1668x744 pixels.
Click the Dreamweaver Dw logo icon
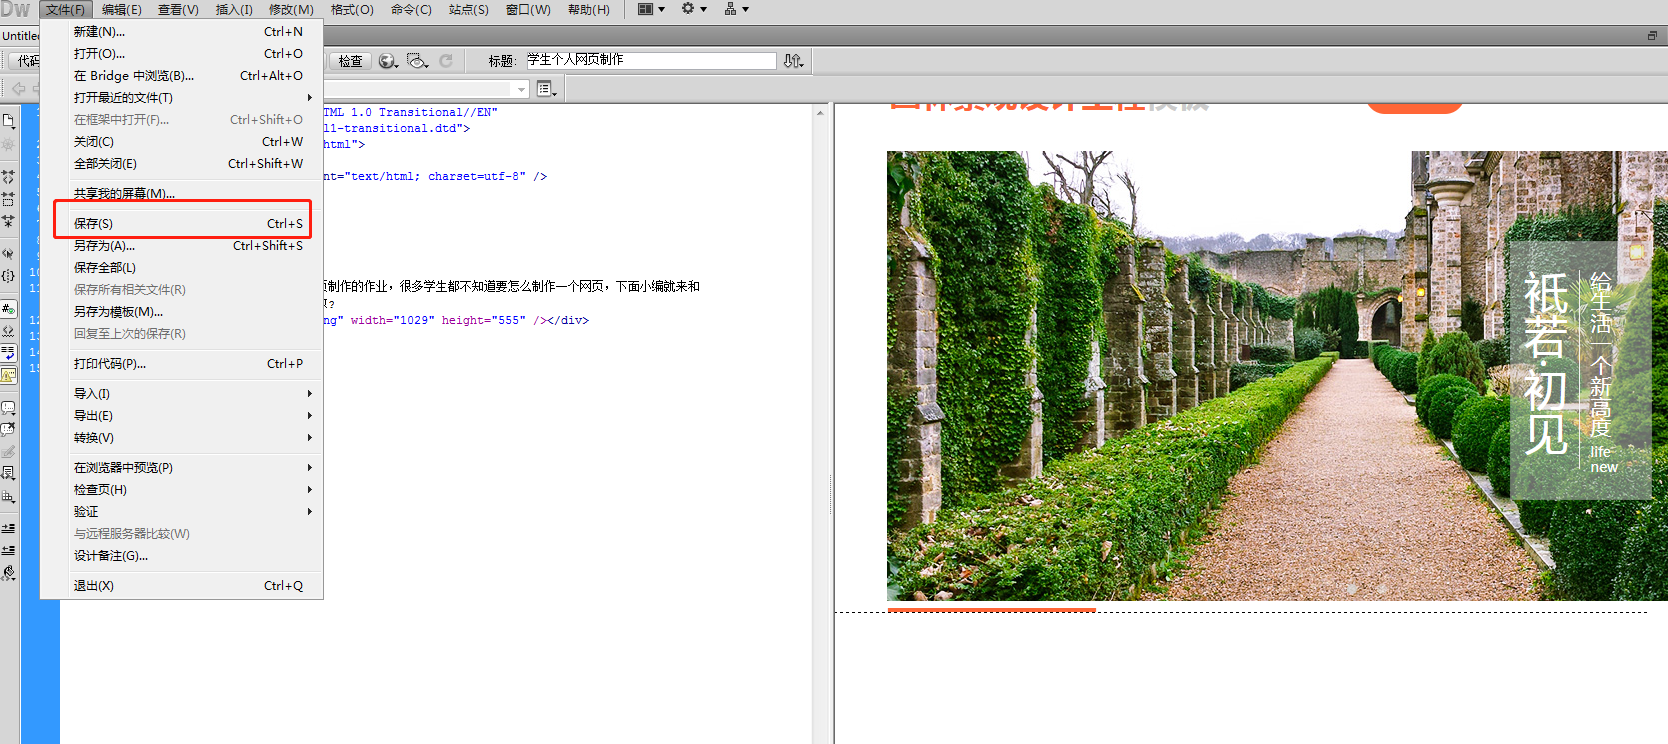coord(15,9)
